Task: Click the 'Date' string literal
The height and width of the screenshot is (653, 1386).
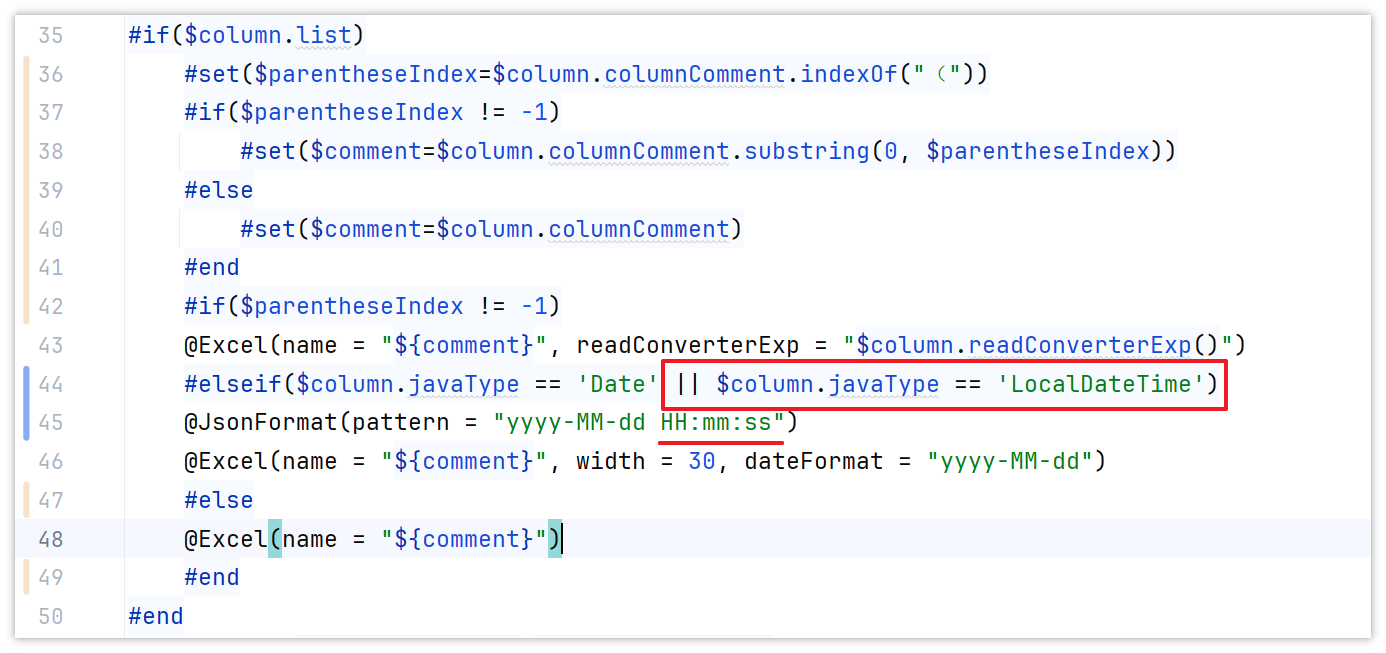Action: 619,384
